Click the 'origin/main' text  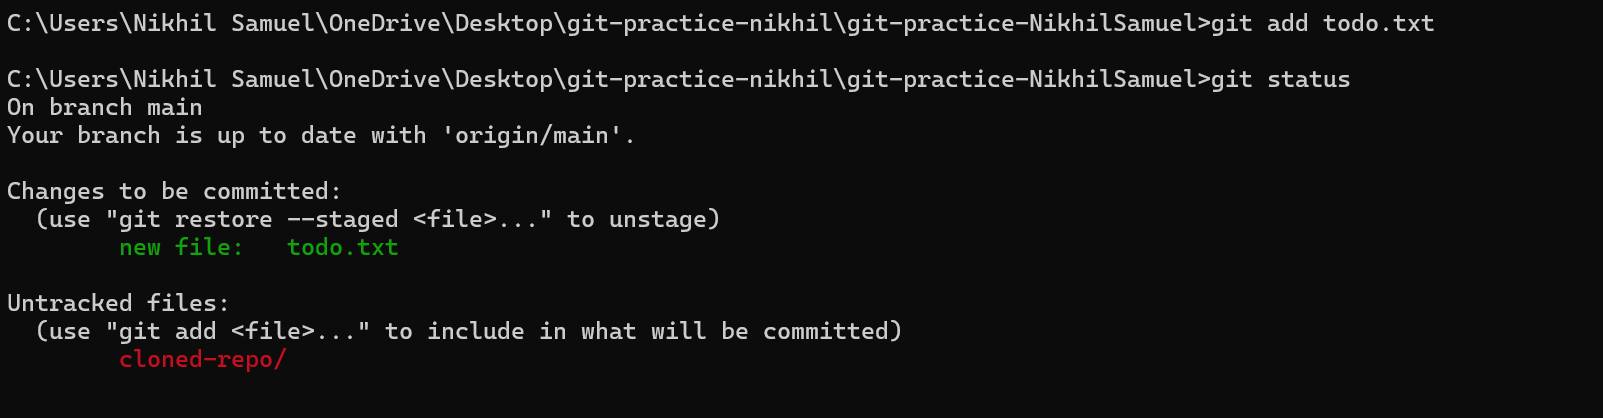(x=538, y=135)
